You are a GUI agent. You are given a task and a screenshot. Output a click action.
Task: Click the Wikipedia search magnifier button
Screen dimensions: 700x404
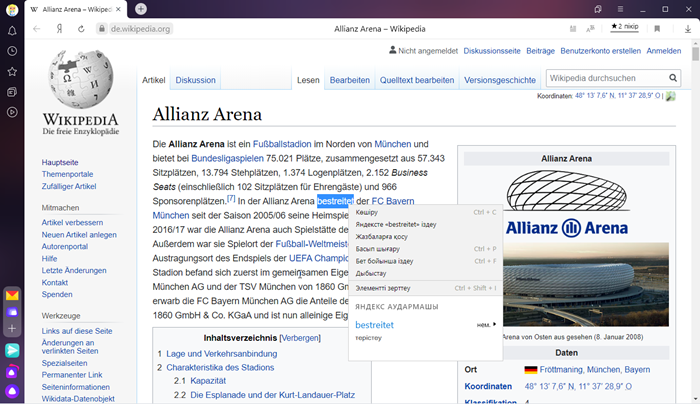(673, 78)
